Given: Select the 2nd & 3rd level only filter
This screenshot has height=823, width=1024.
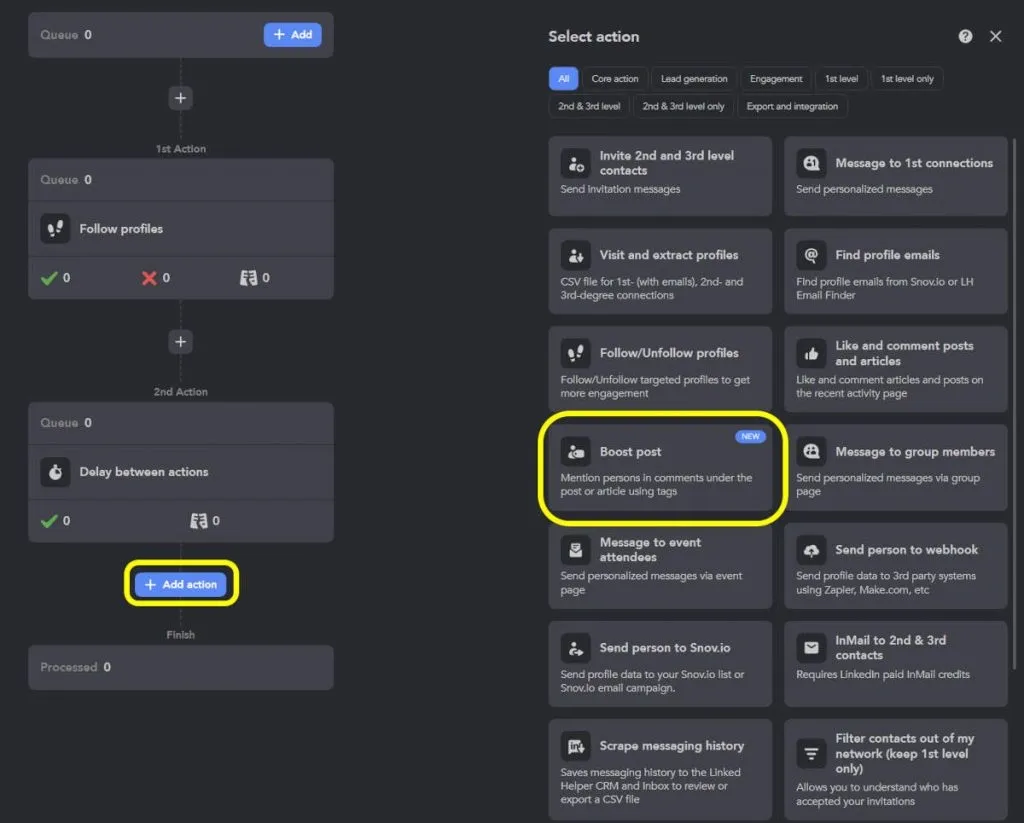Looking at the screenshot, I should (683, 106).
